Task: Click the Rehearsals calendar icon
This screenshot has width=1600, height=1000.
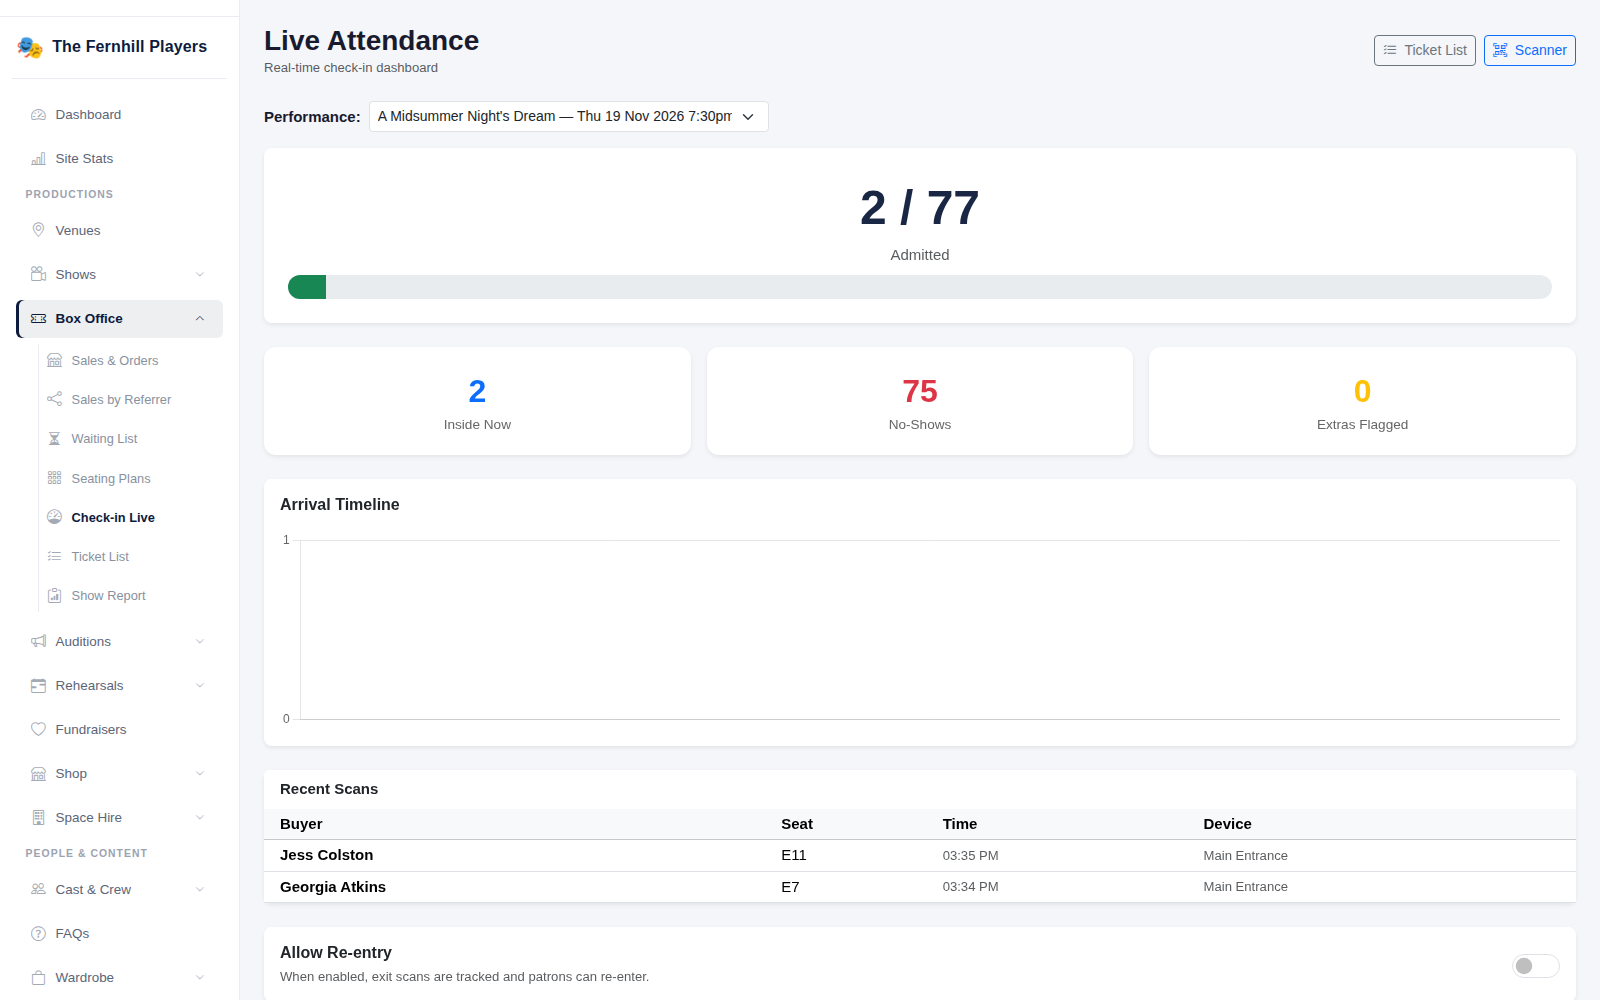Action: coord(38,686)
